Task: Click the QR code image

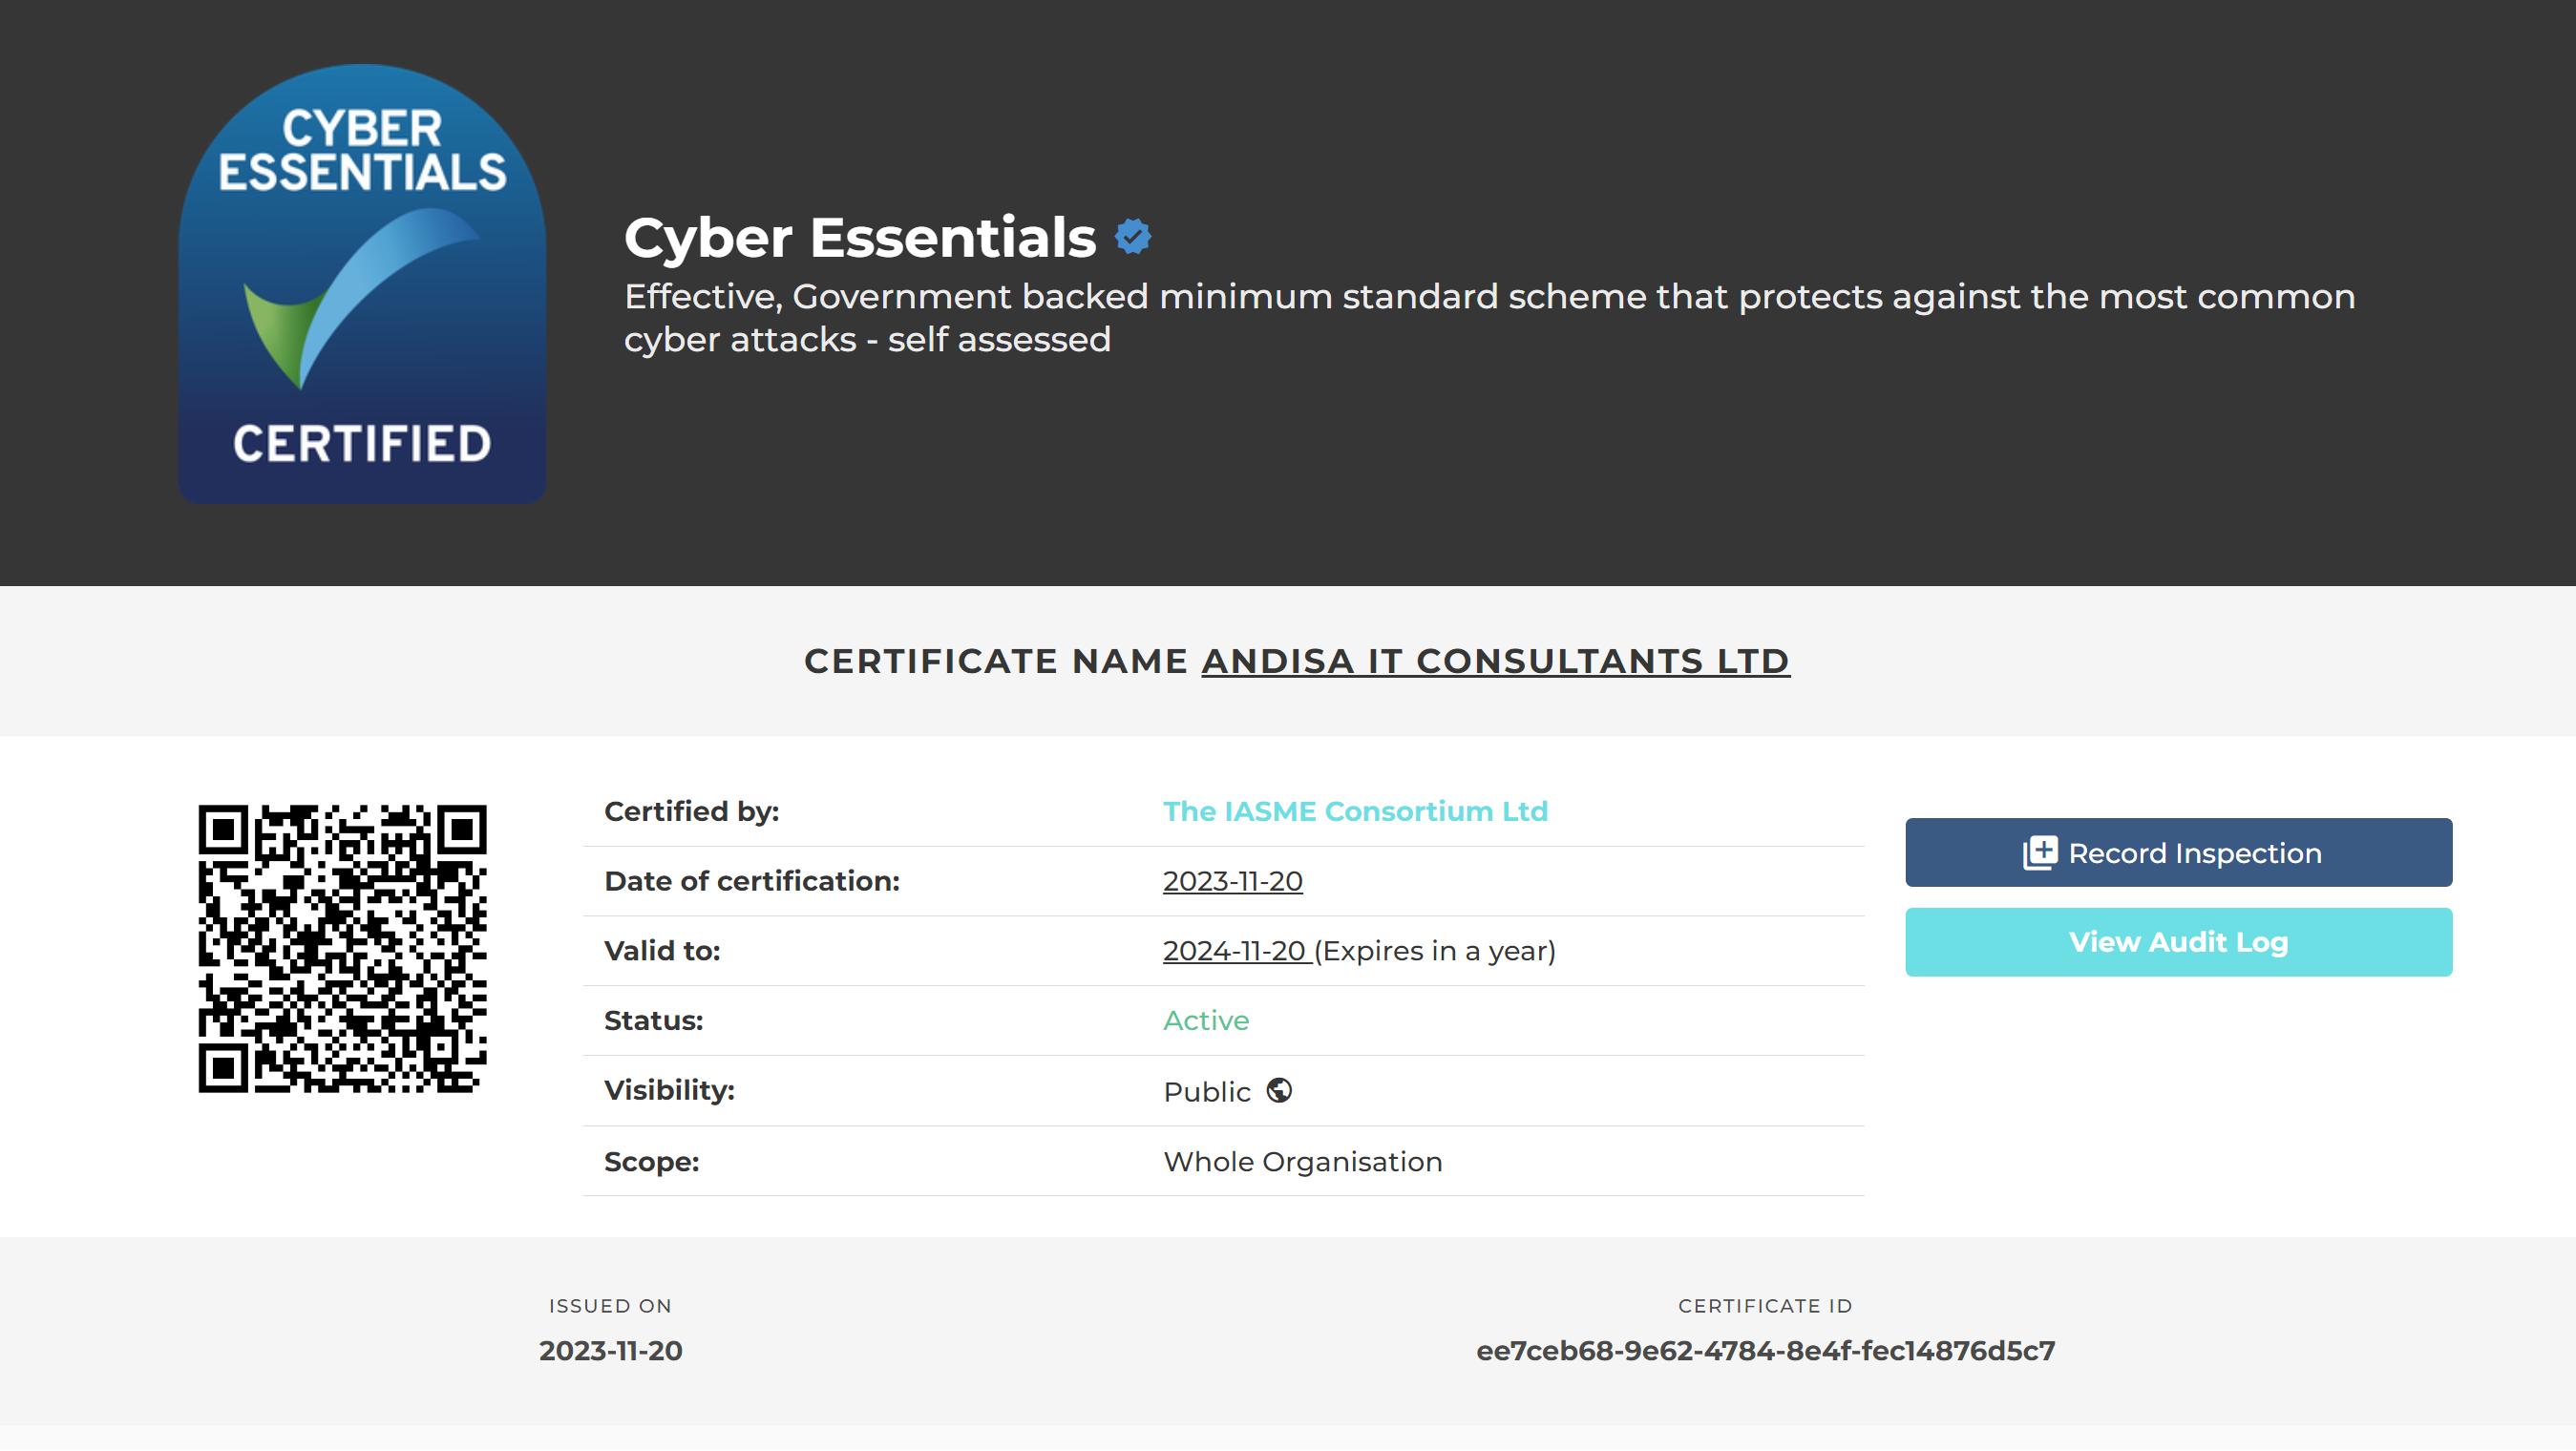Action: pos(342,949)
